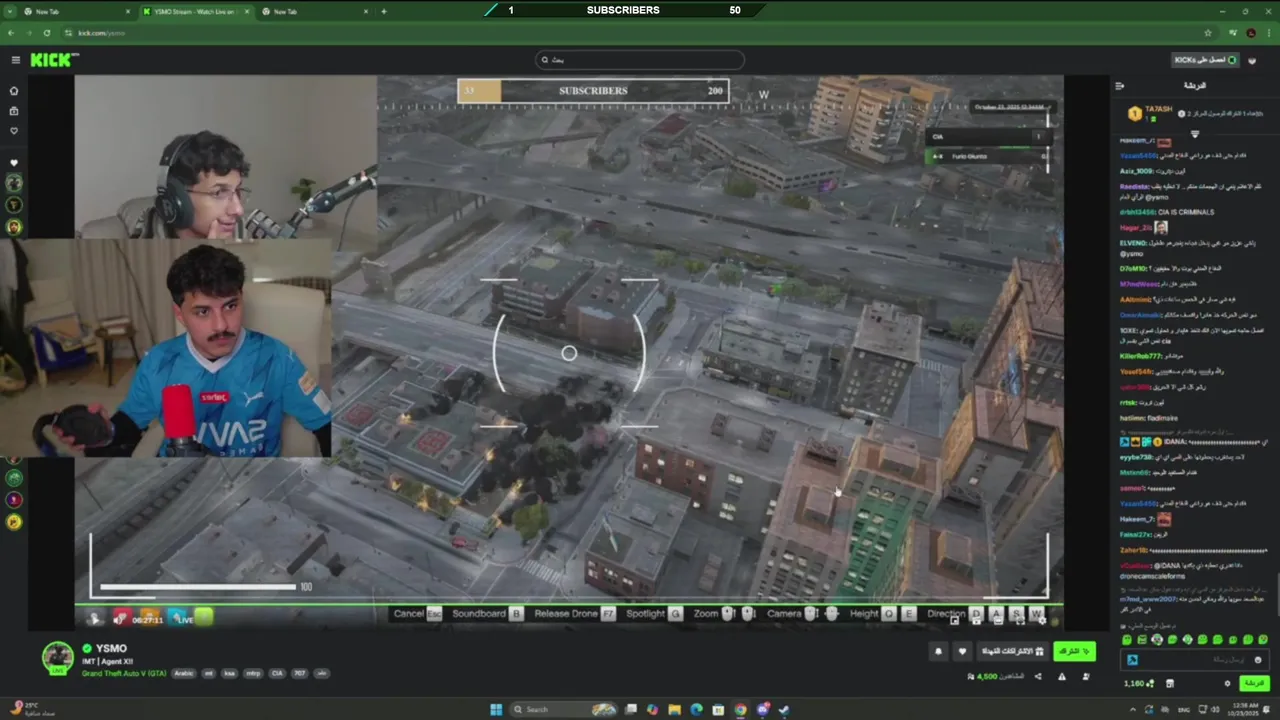Open the Windows Start menu
The width and height of the screenshot is (1280, 720).
point(496,710)
